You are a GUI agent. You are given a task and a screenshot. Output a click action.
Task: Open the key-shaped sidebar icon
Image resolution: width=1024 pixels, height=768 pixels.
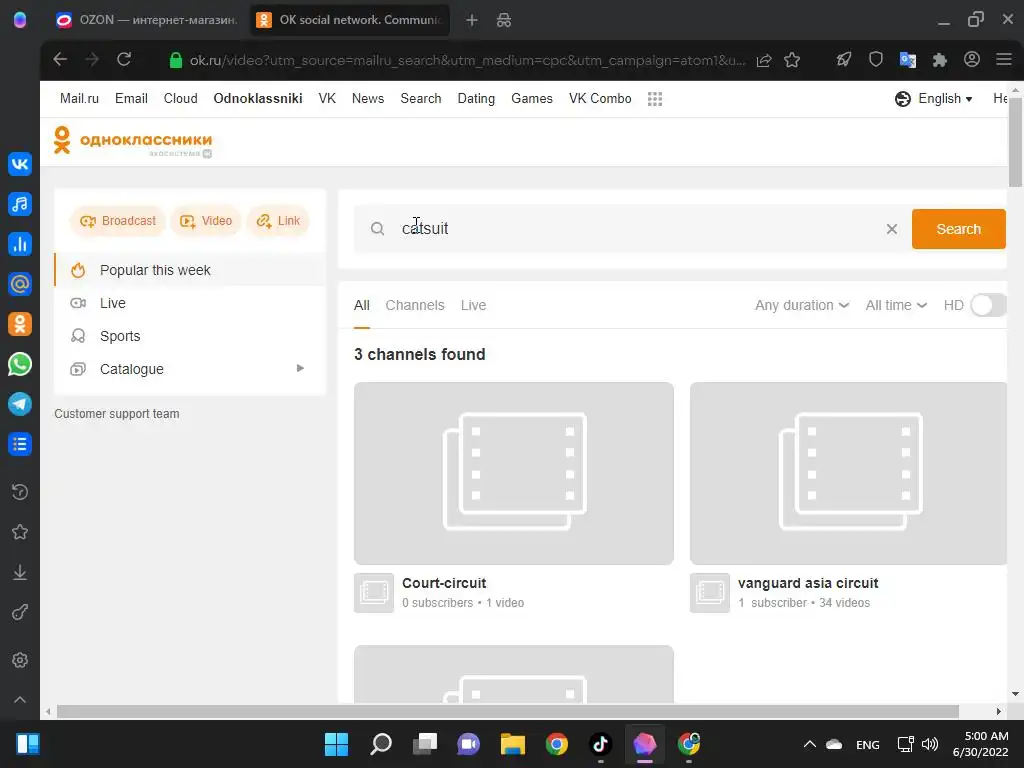pyautogui.click(x=20, y=613)
